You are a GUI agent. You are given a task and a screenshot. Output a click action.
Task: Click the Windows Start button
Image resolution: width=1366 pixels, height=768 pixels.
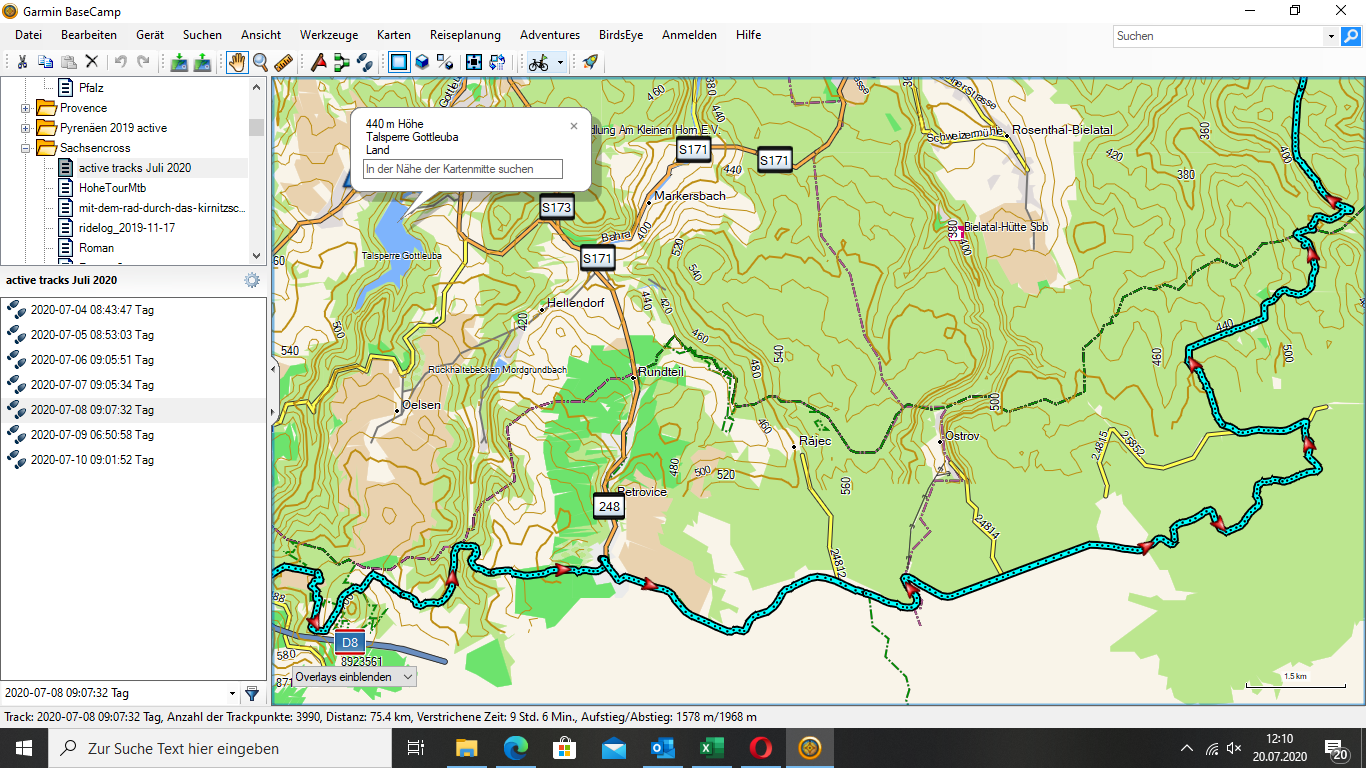[23, 748]
